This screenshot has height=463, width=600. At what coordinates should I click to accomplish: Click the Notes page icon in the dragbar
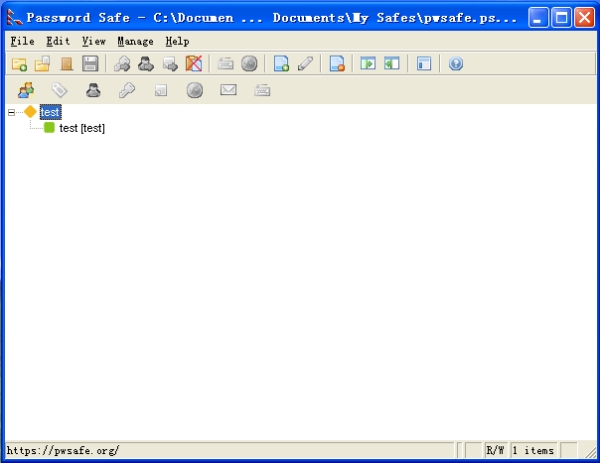(161, 91)
